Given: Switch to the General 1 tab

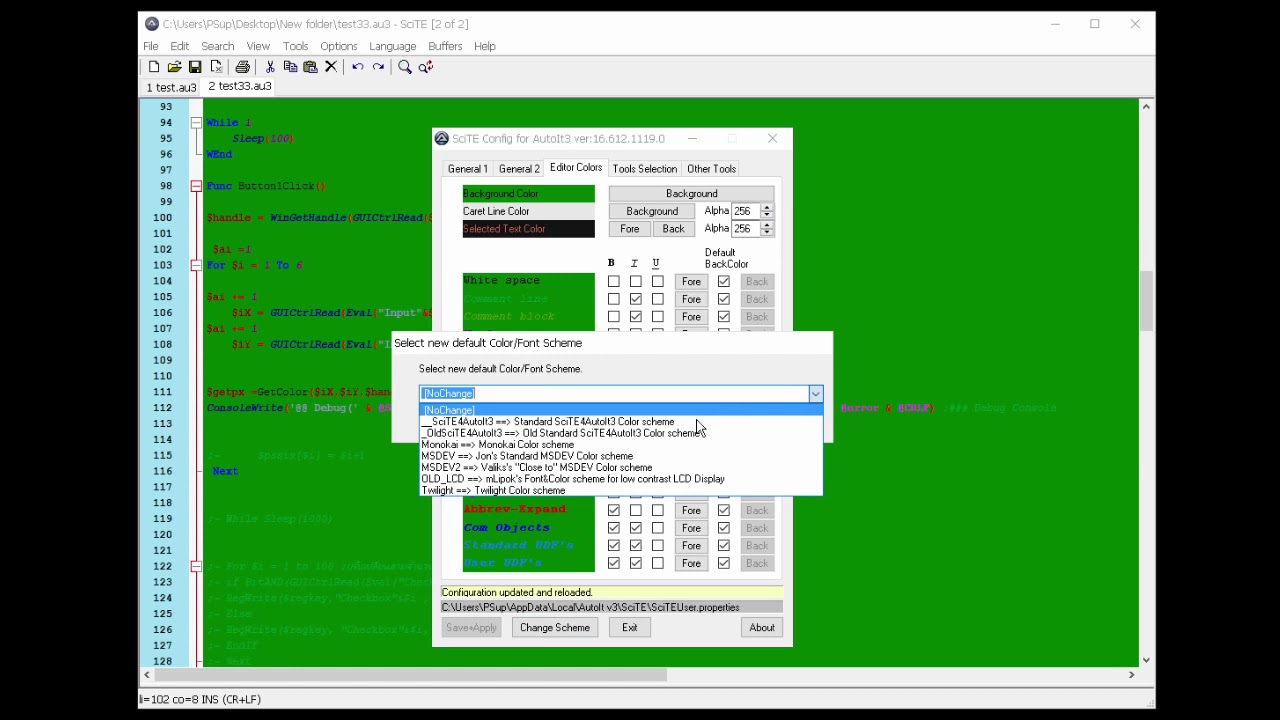Looking at the screenshot, I should coord(468,169).
